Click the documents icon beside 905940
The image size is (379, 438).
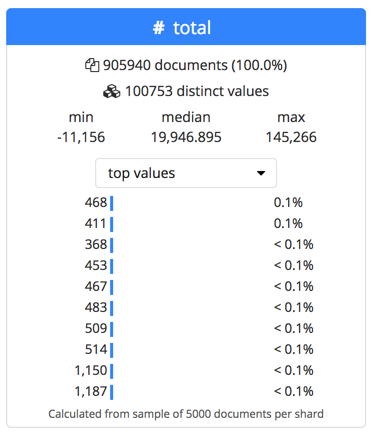tap(92, 65)
